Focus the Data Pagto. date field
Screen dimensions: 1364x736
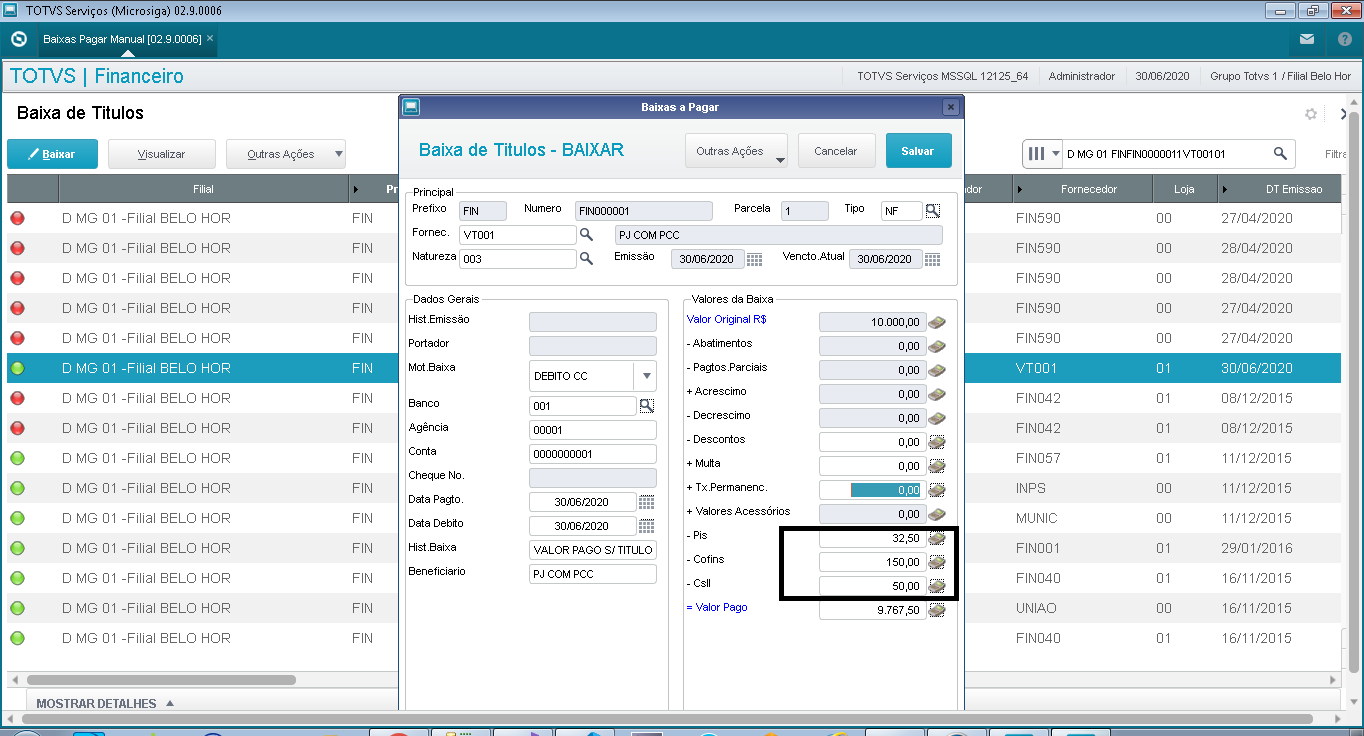[x=583, y=502]
